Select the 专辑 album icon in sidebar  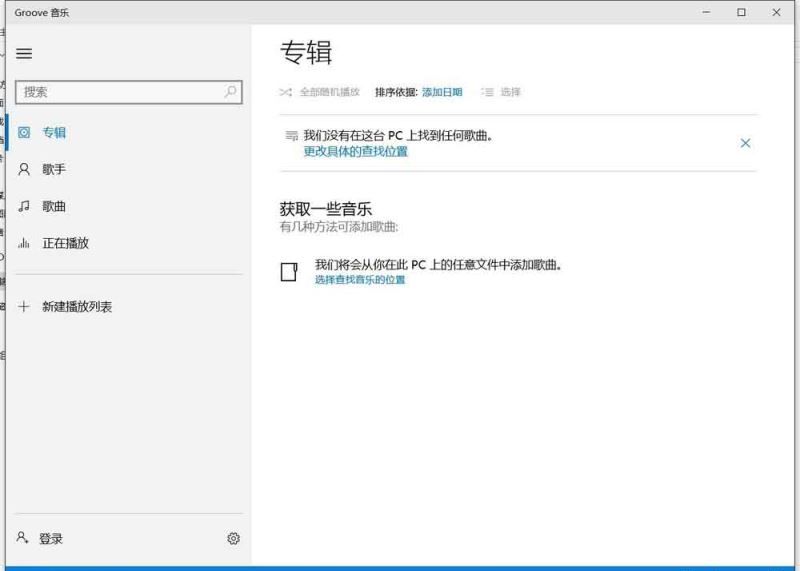[x=24, y=132]
